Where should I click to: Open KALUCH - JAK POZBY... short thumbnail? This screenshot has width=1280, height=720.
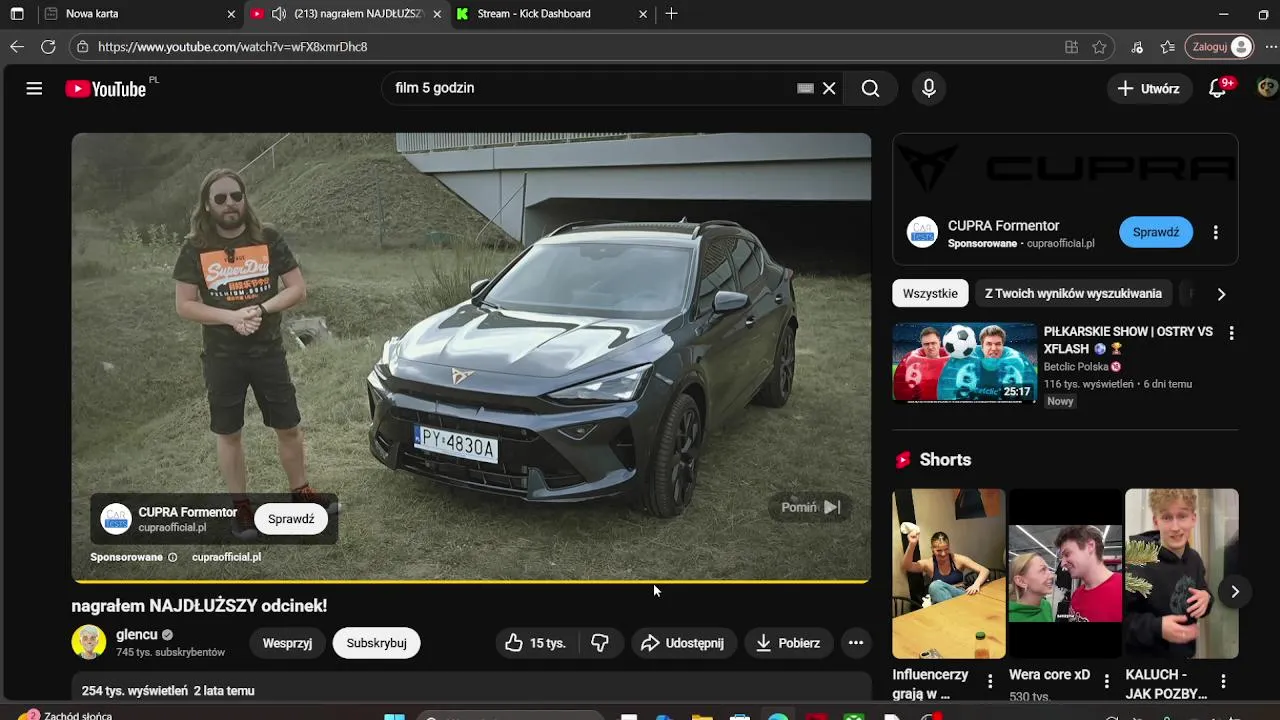(1181, 574)
